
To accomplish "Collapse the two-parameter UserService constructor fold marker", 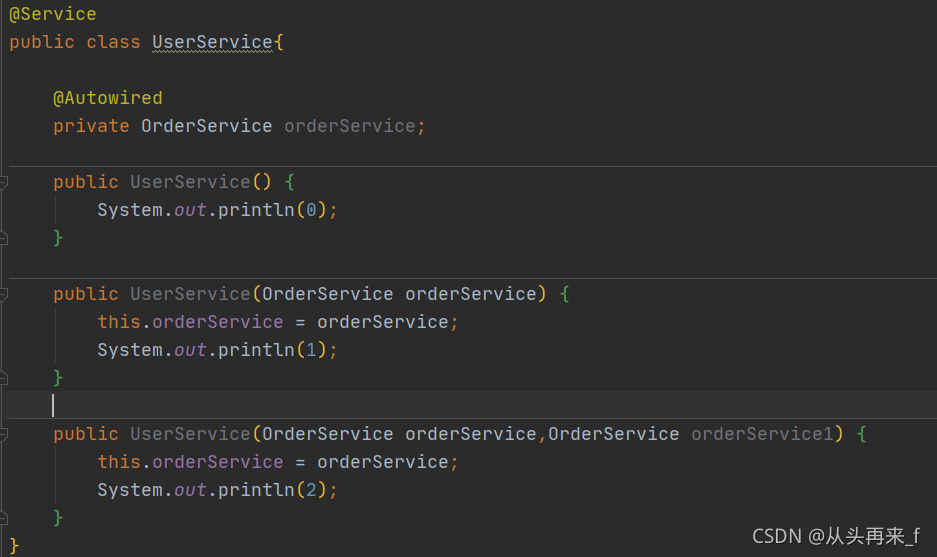I will (x=4, y=434).
